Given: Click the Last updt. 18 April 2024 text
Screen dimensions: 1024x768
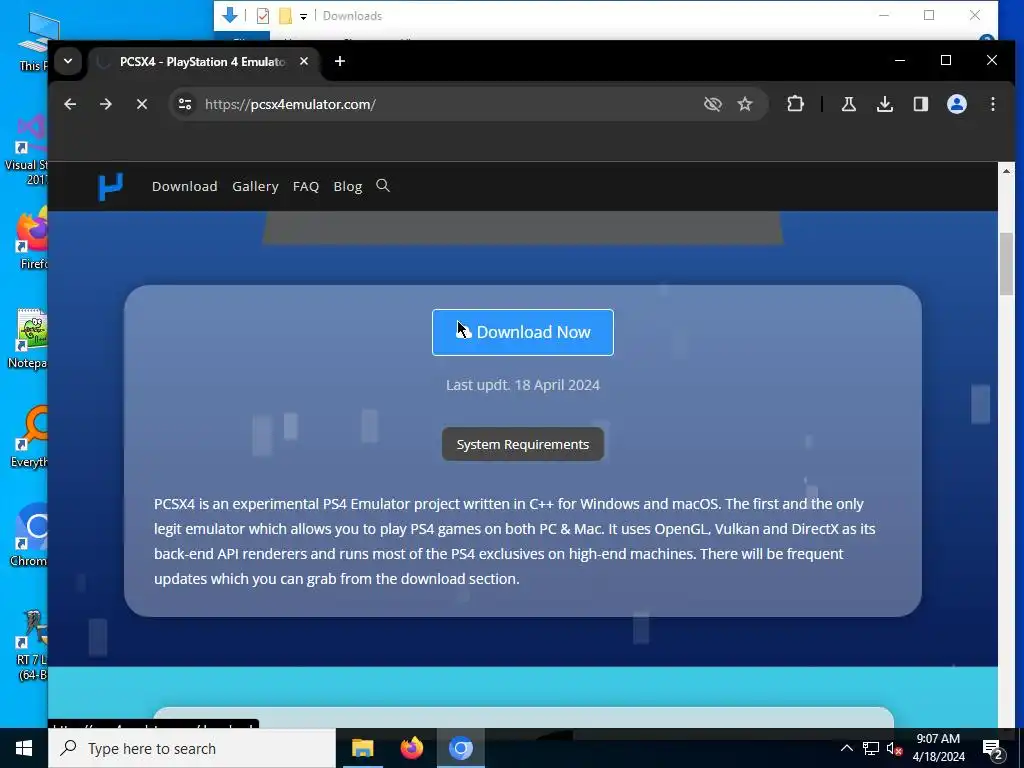Looking at the screenshot, I should pyautogui.click(x=522, y=385).
